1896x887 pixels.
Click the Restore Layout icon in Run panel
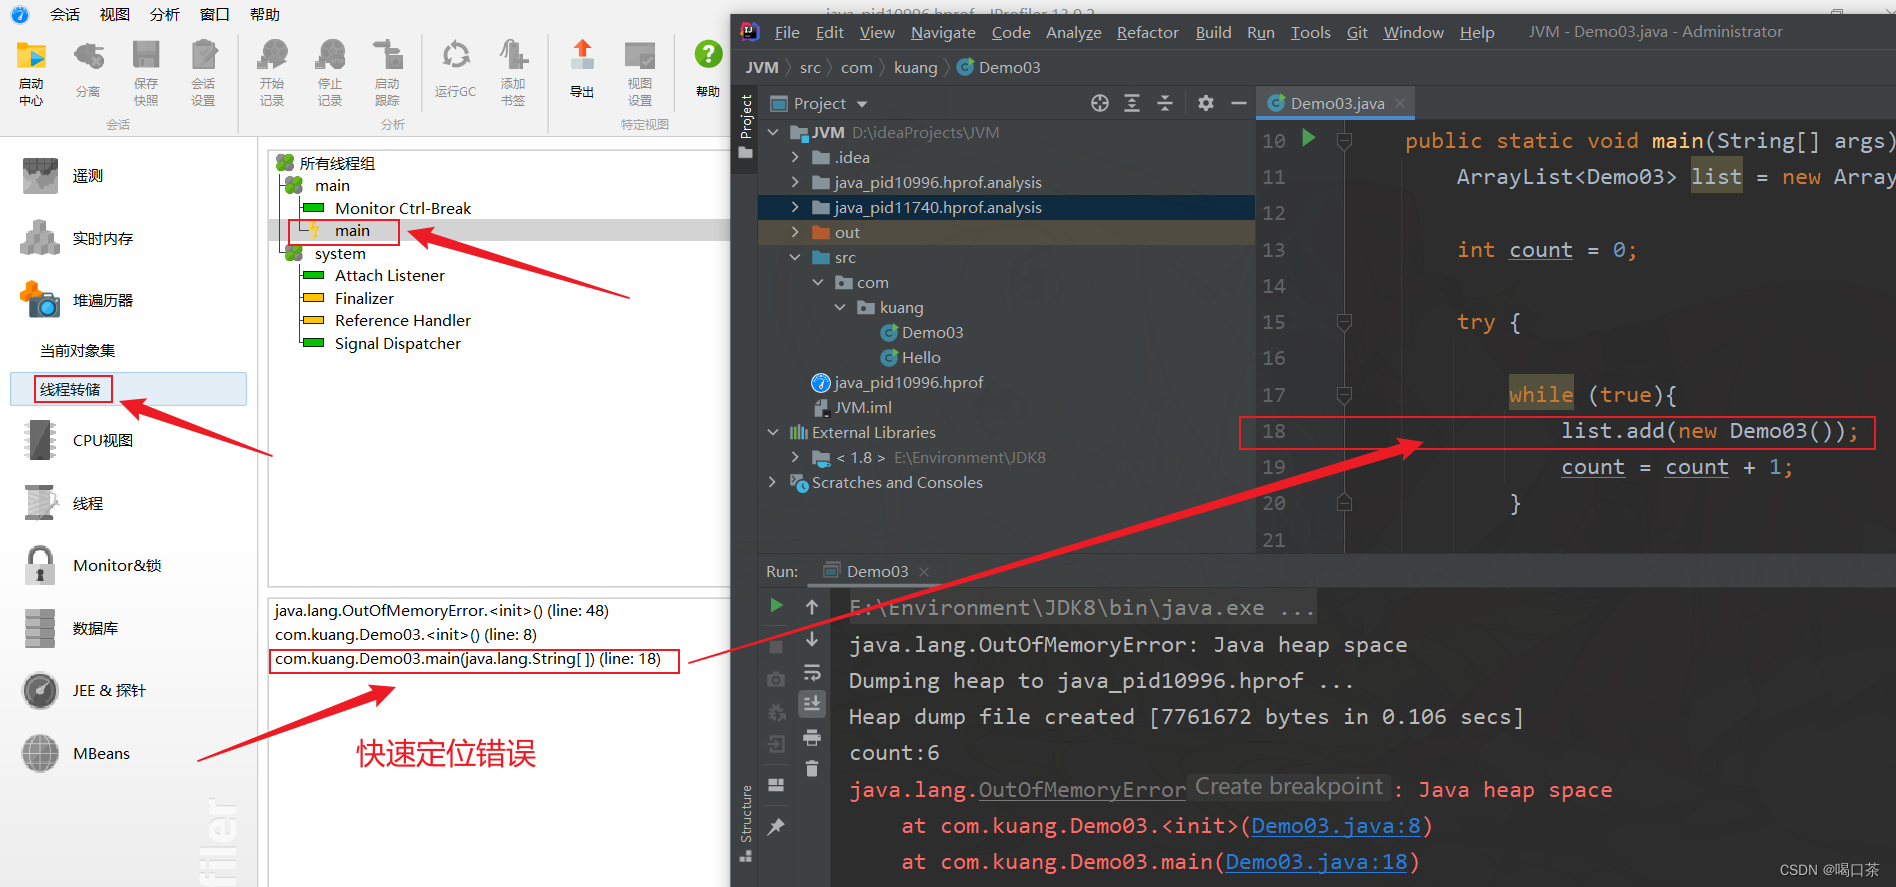coord(776,785)
